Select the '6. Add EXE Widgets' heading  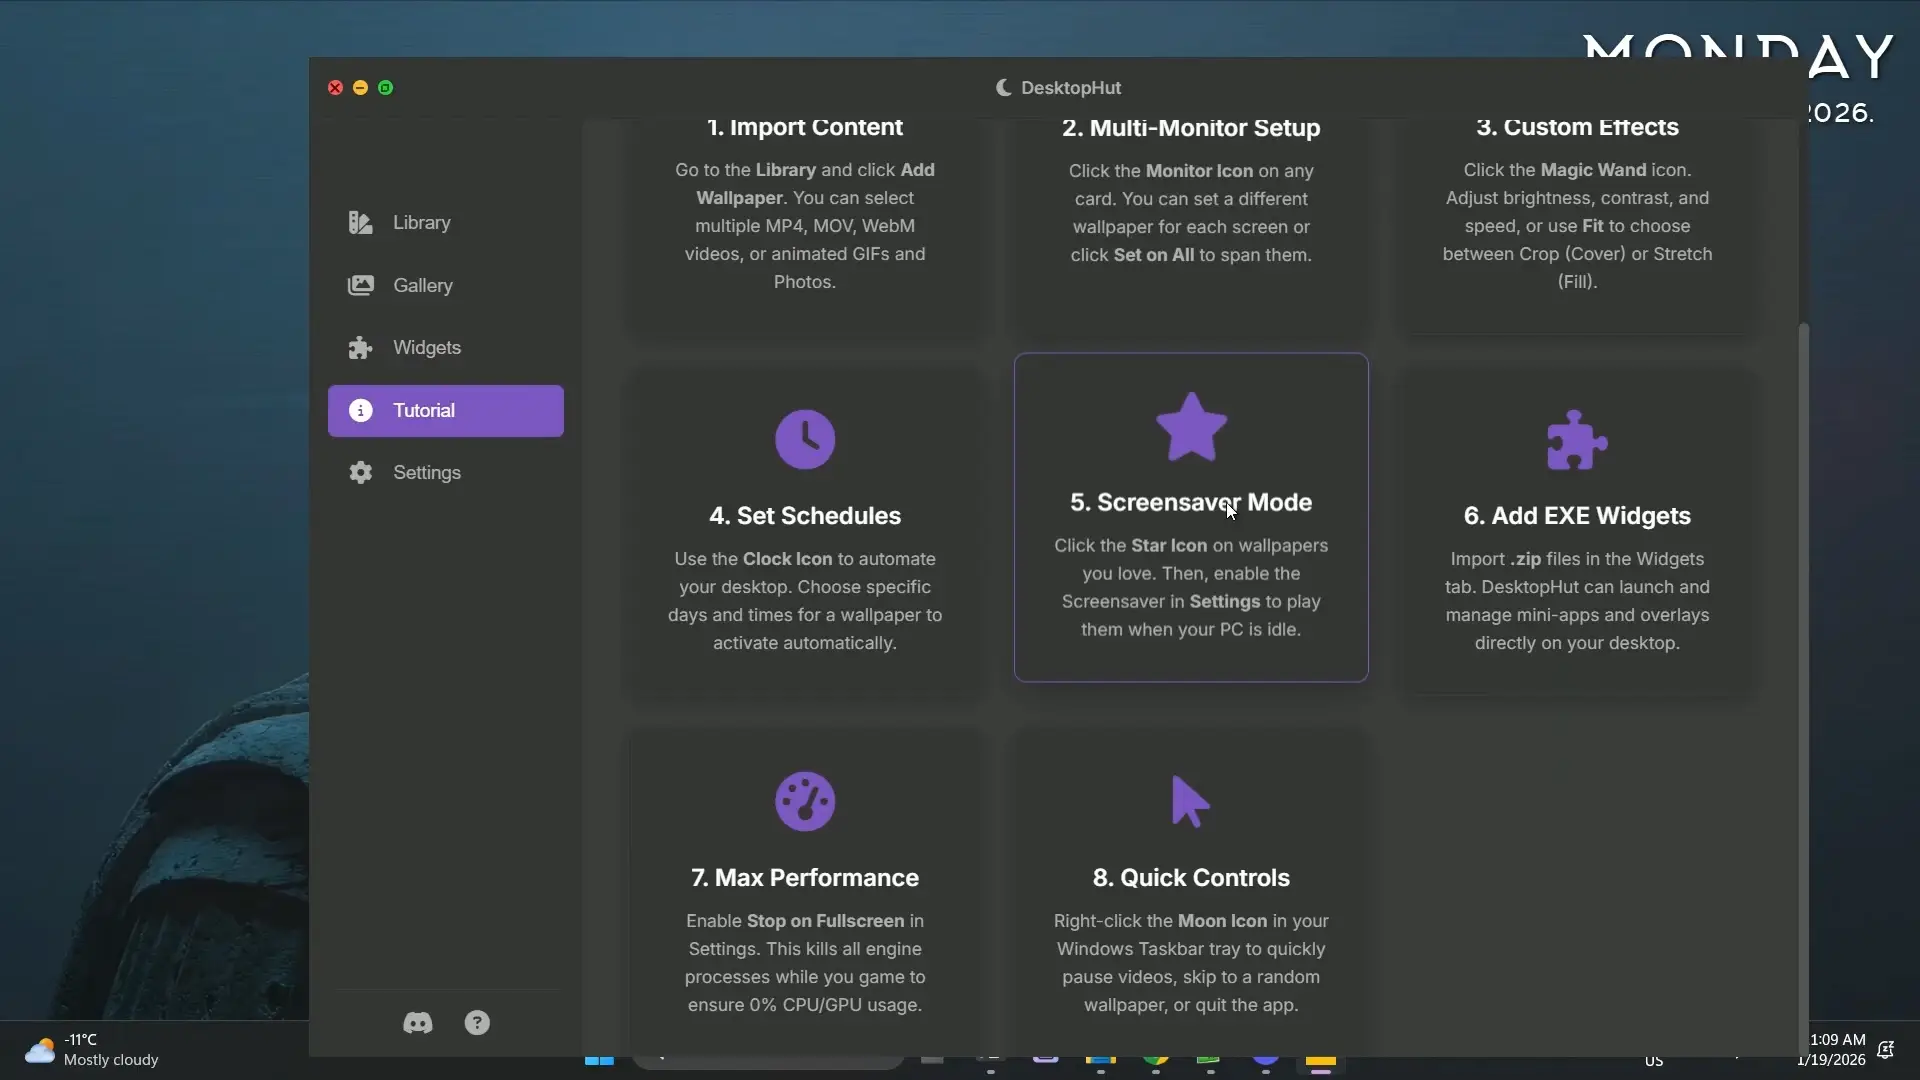1577,516
